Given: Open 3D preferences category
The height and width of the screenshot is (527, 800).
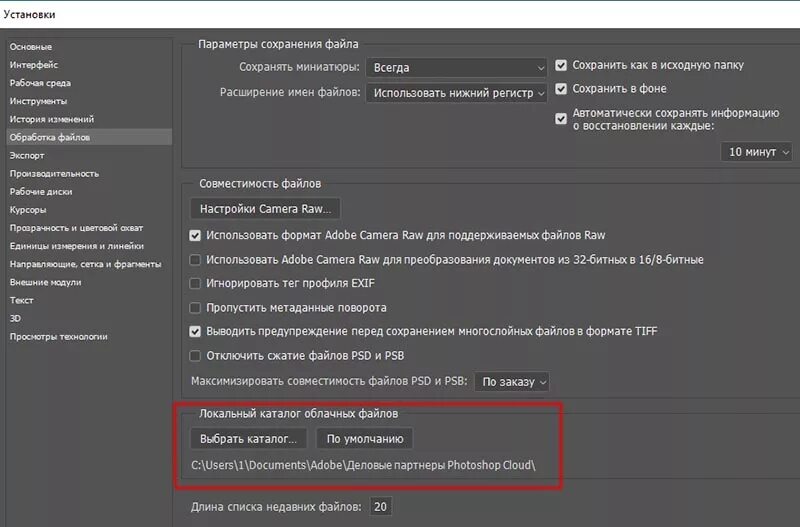Looking at the screenshot, I should pyautogui.click(x=15, y=318).
